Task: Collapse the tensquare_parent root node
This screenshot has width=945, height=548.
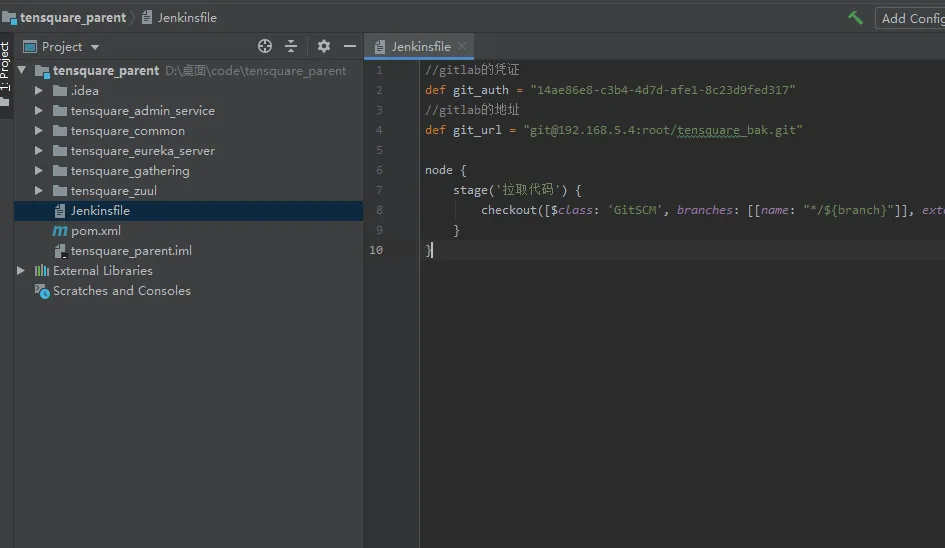Action: pos(22,71)
